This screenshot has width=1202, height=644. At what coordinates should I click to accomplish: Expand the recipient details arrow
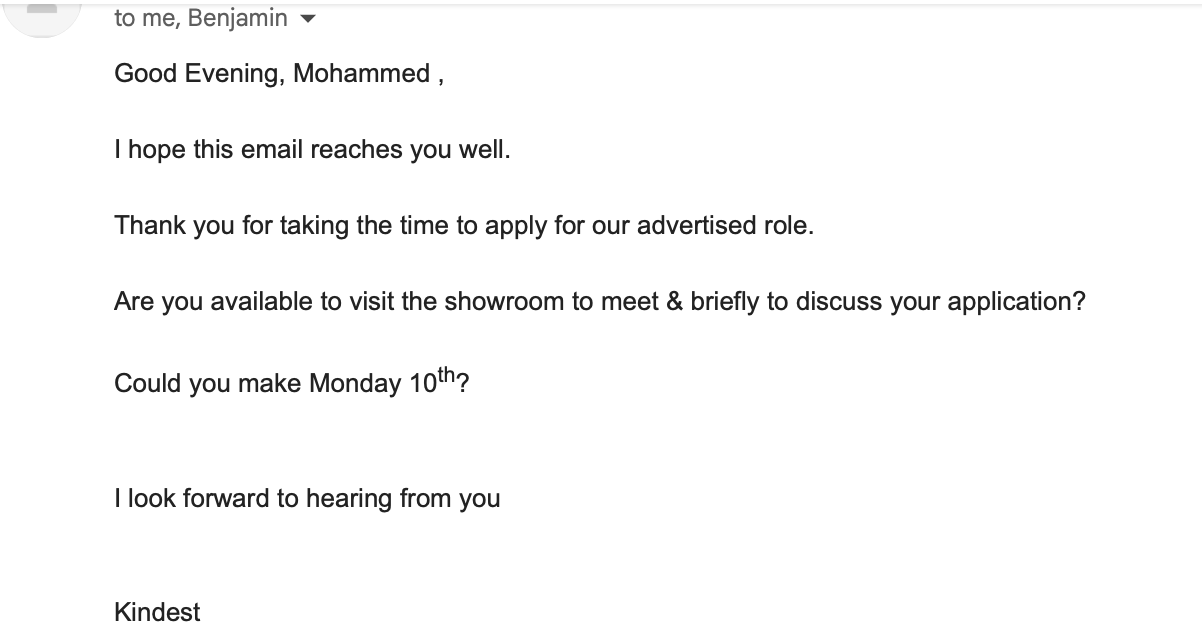(308, 19)
